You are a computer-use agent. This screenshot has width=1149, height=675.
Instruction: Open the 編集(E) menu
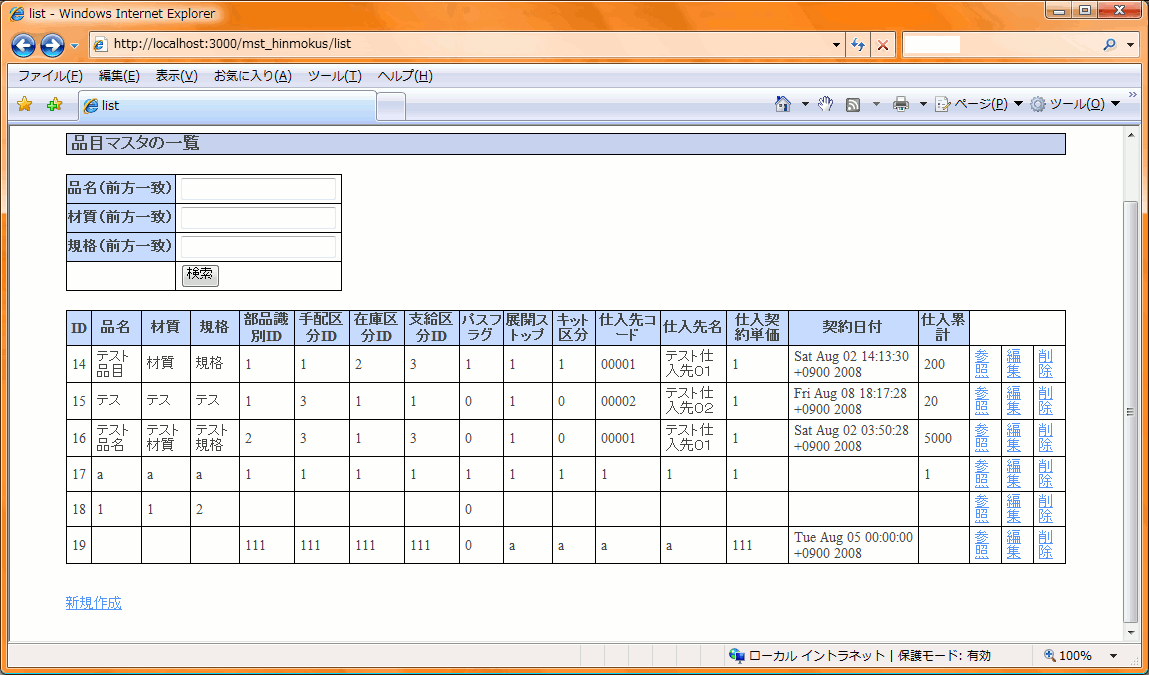tap(119, 75)
